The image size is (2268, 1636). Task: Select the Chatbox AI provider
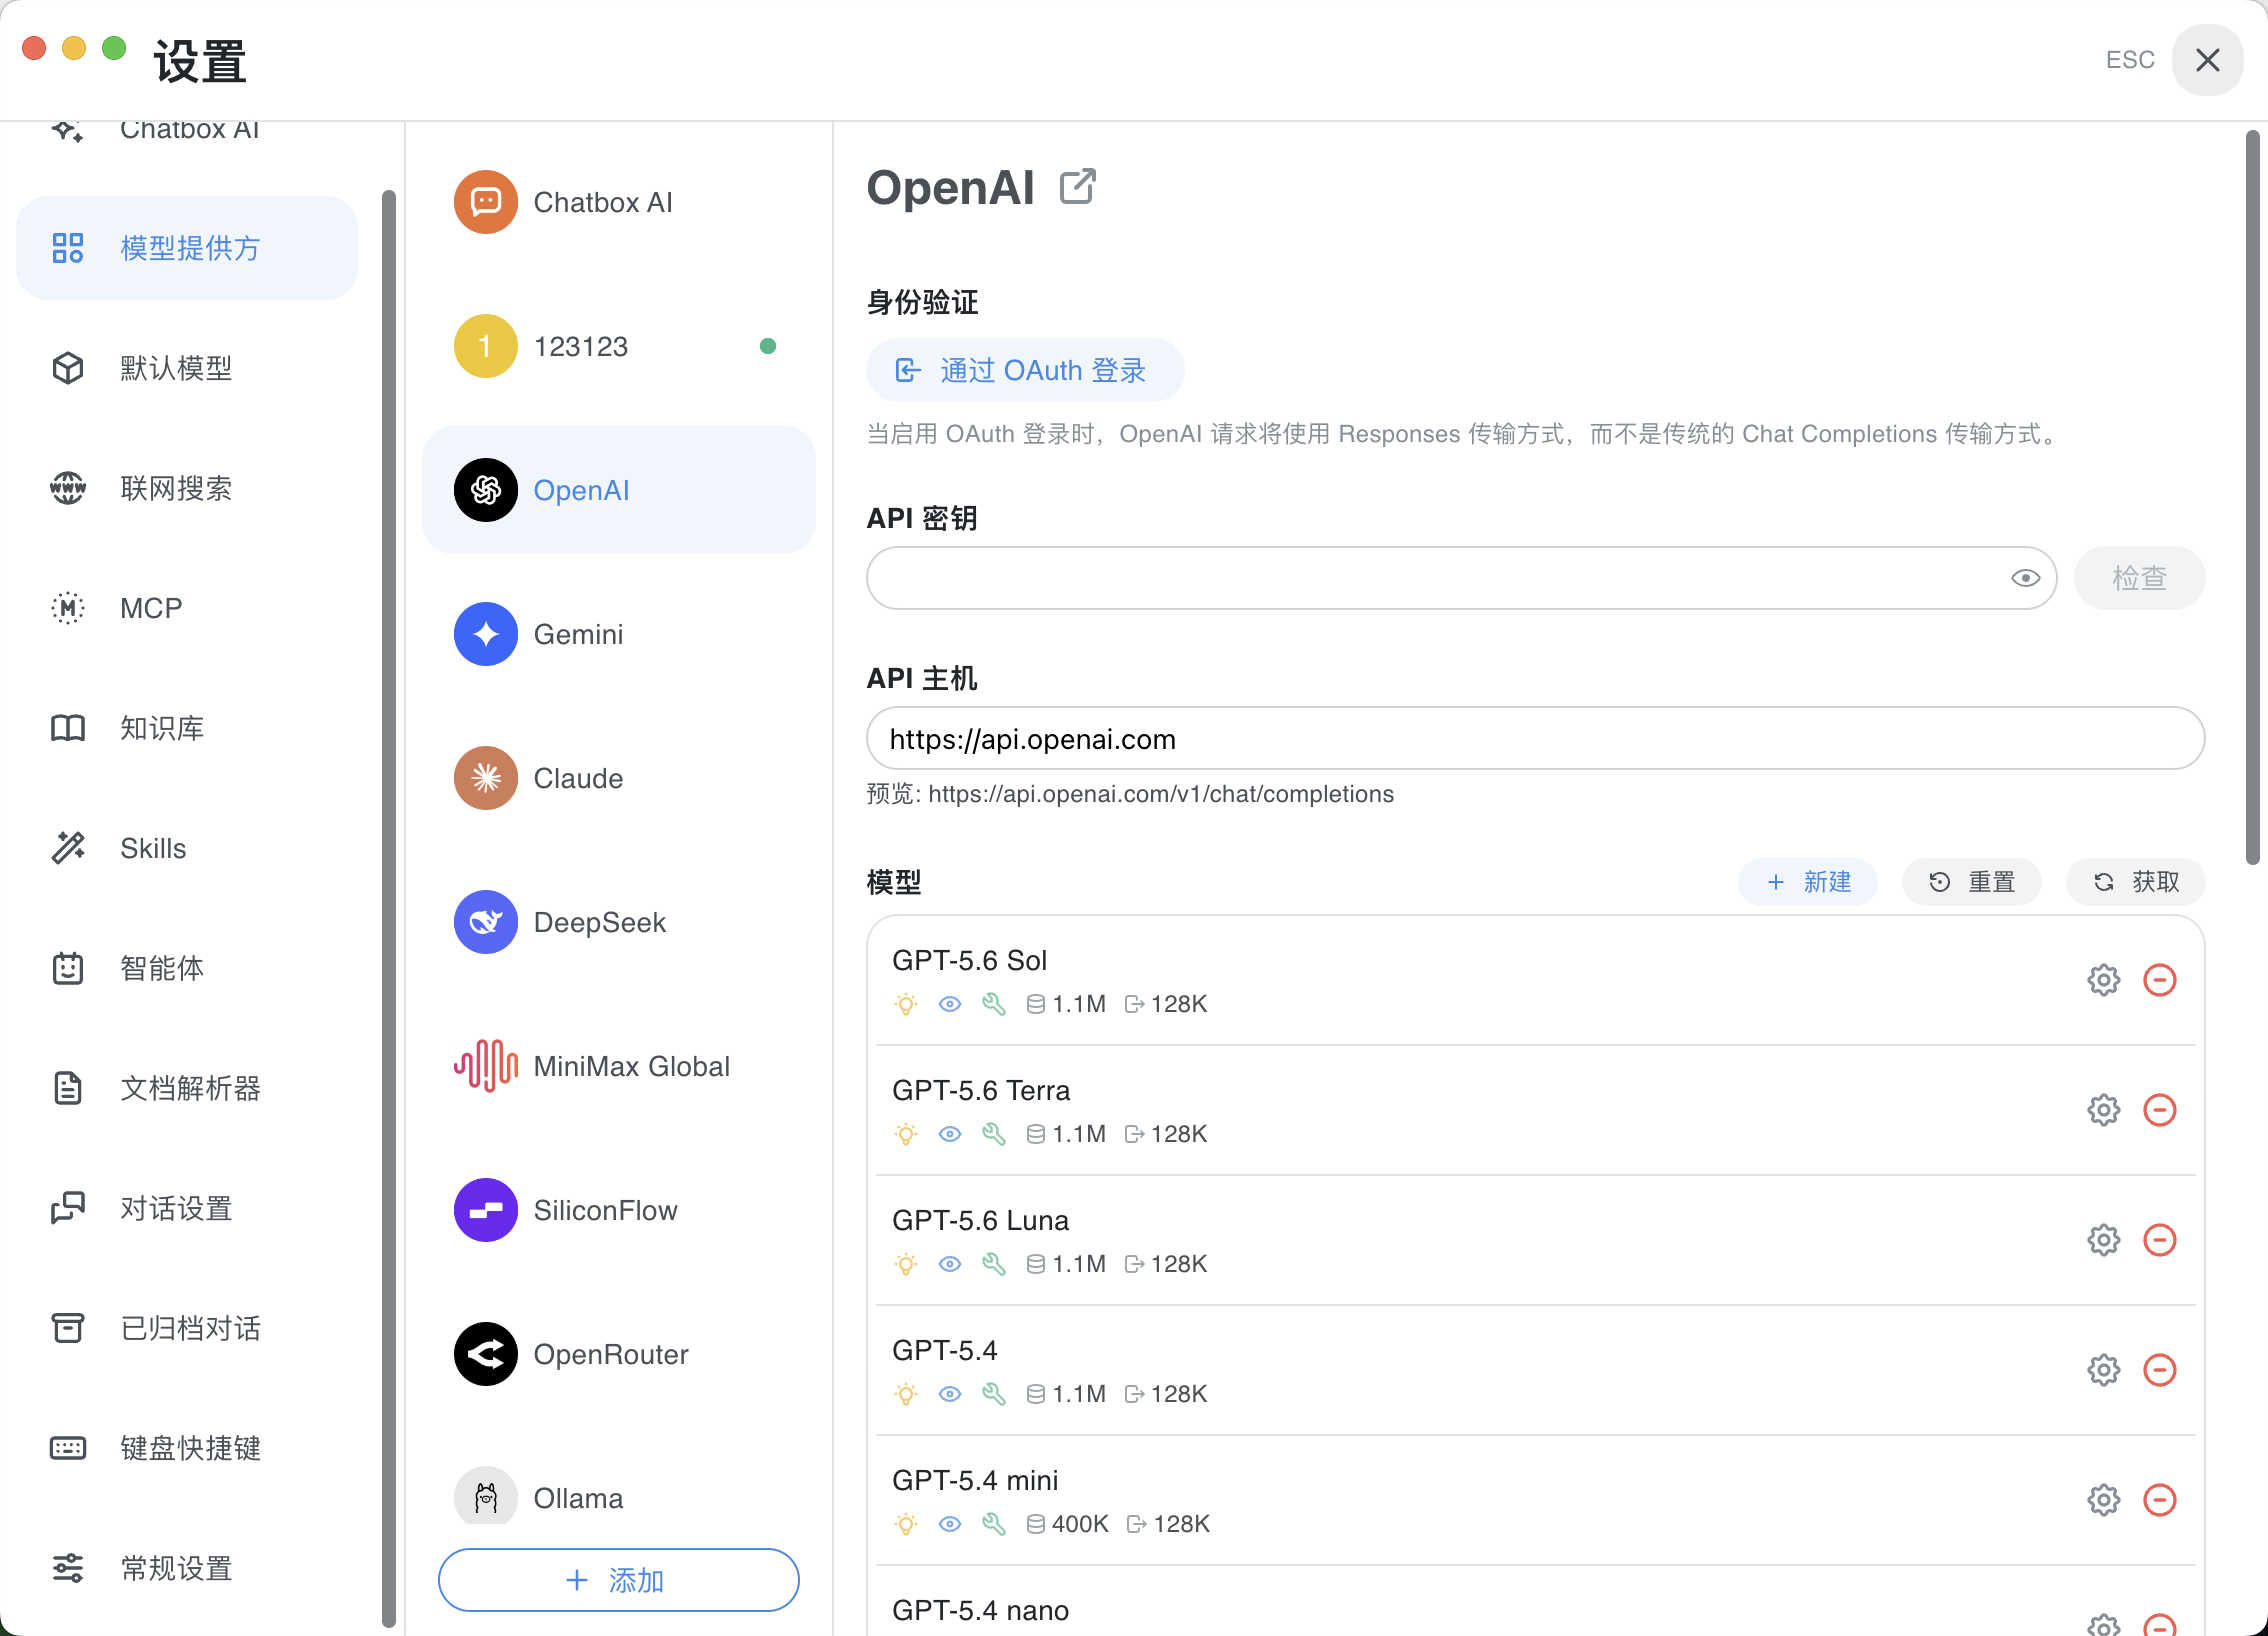[619, 202]
